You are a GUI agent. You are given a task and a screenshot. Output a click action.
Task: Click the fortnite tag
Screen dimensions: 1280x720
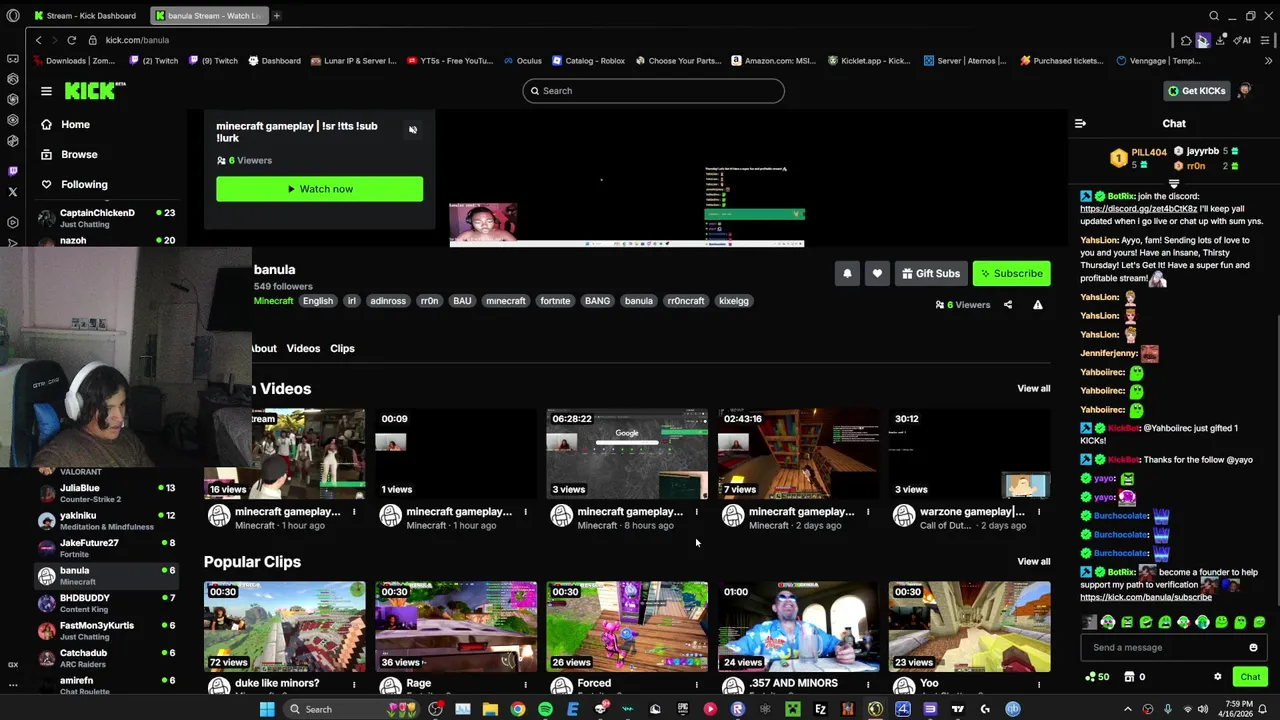tap(555, 301)
